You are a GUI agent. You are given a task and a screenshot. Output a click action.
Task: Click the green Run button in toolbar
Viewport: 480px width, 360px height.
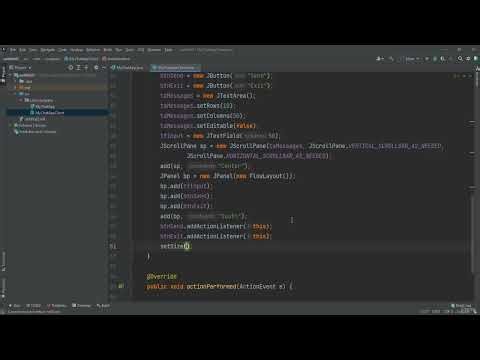click(427, 59)
